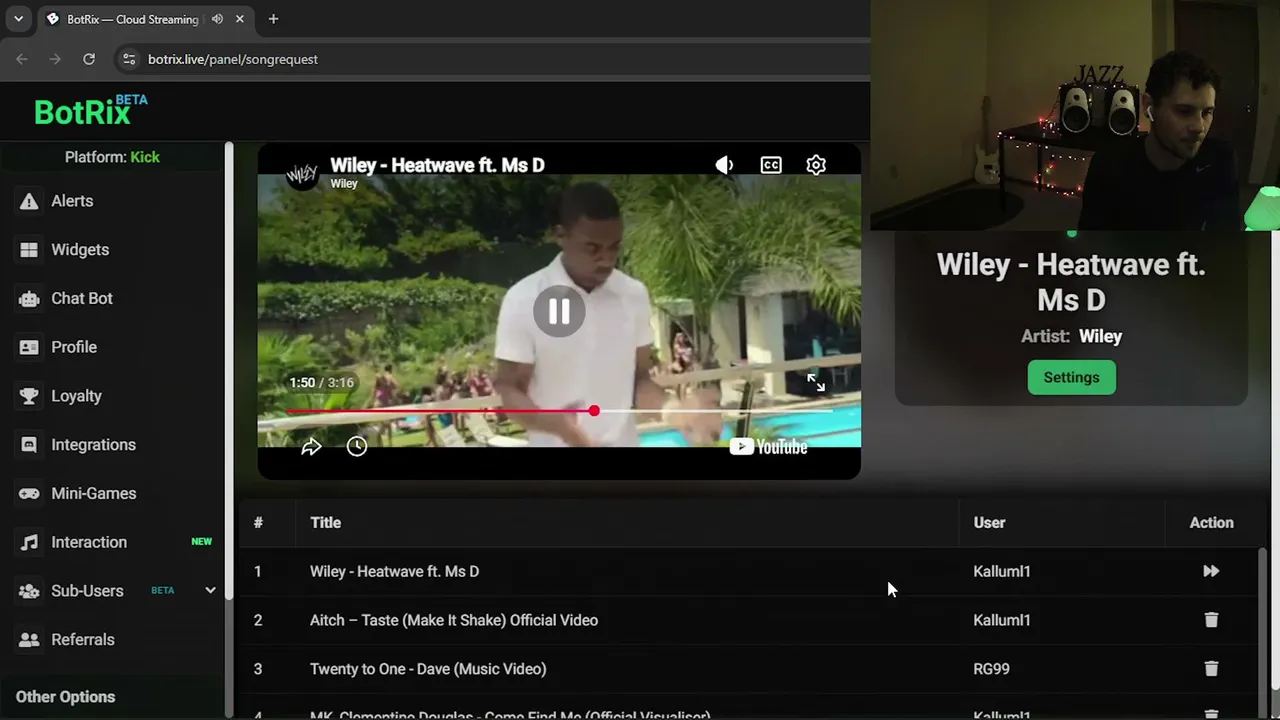
Task: Open Interaction using the music note icon
Action: (x=29, y=542)
